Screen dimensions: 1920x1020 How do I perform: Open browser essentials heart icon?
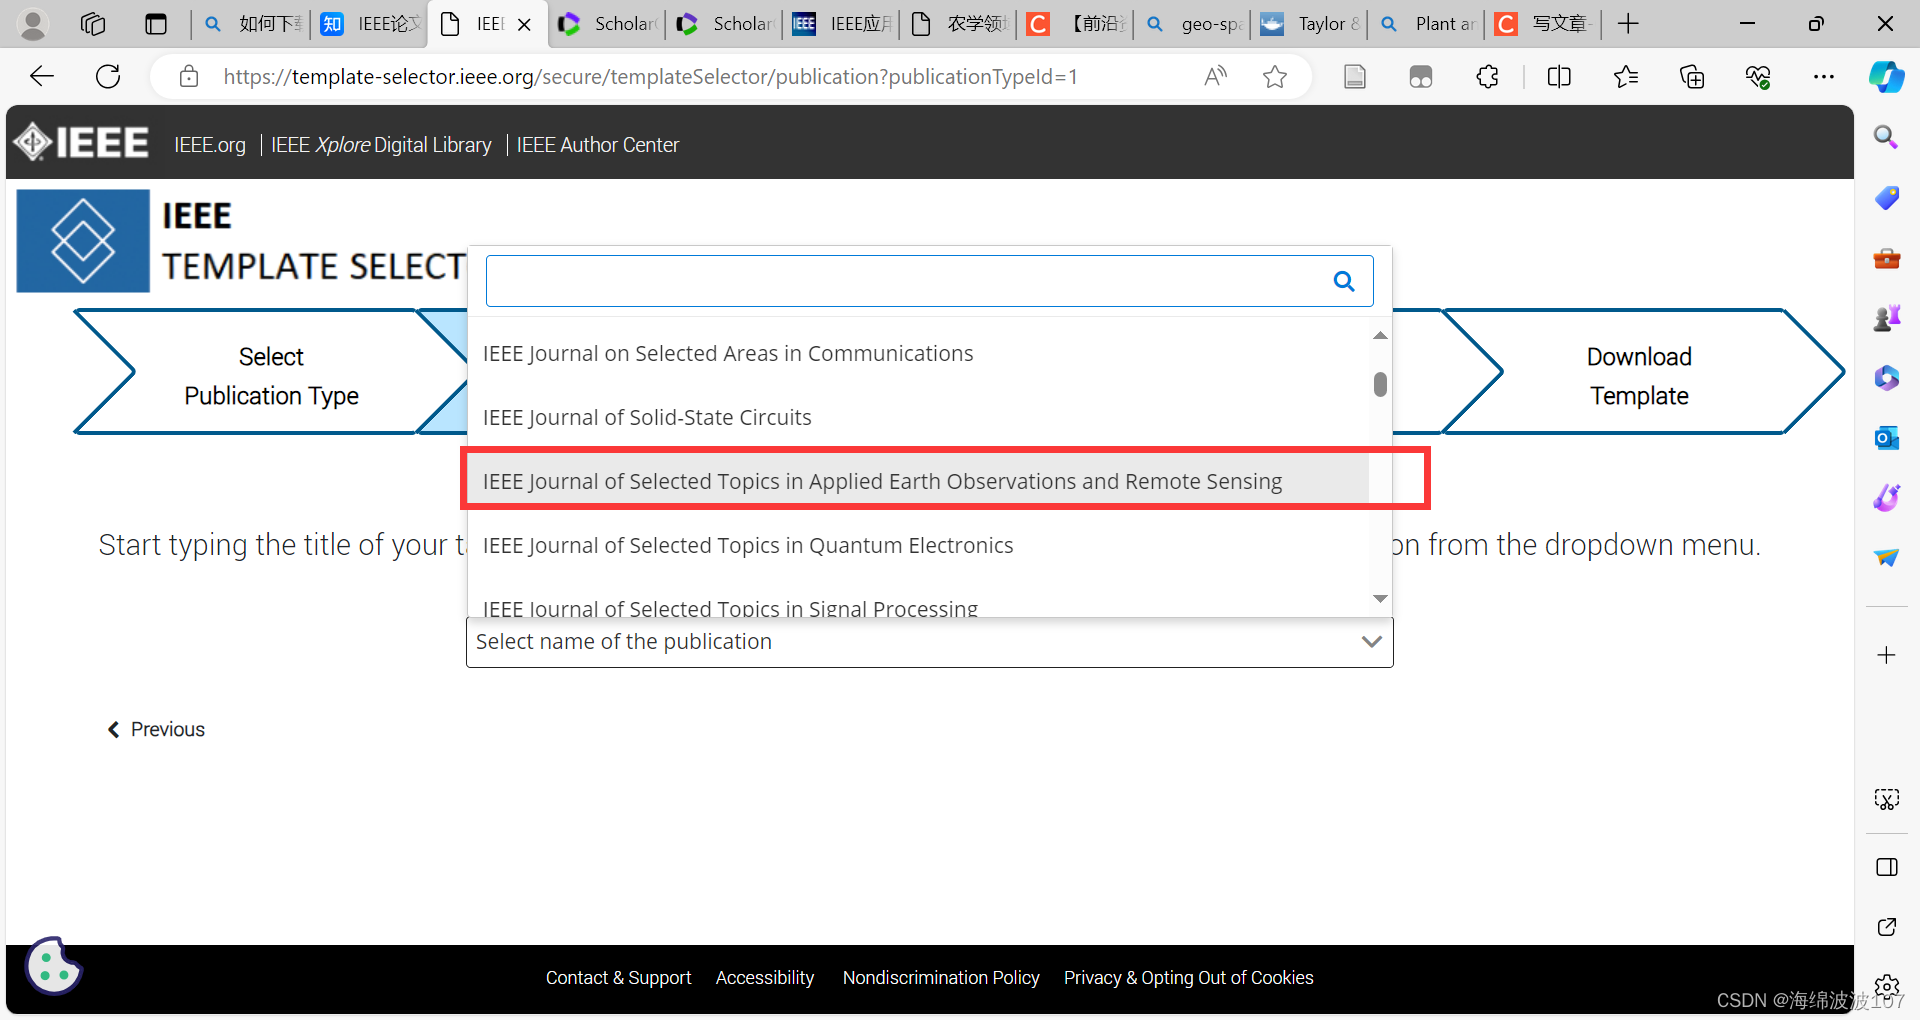(x=1758, y=76)
